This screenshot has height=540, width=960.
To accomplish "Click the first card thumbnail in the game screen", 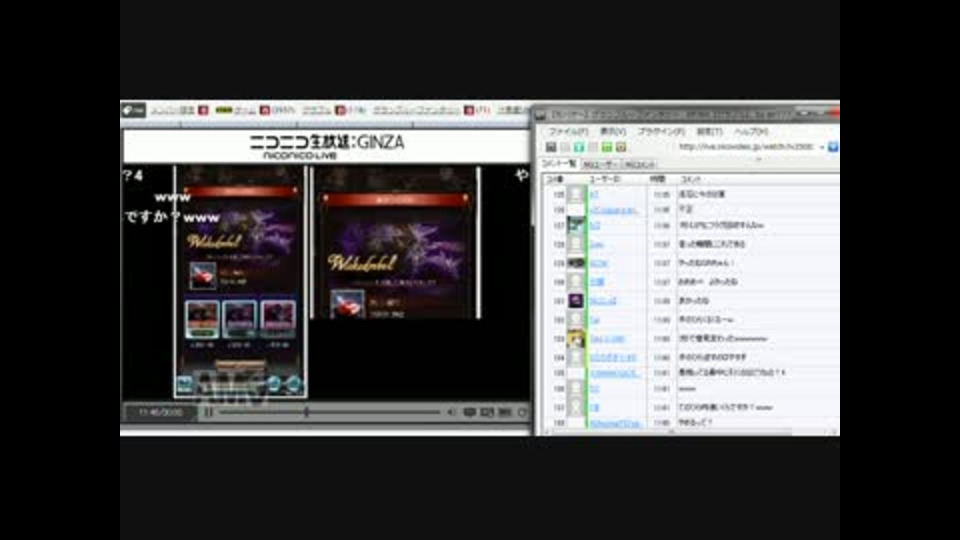I will (202, 319).
